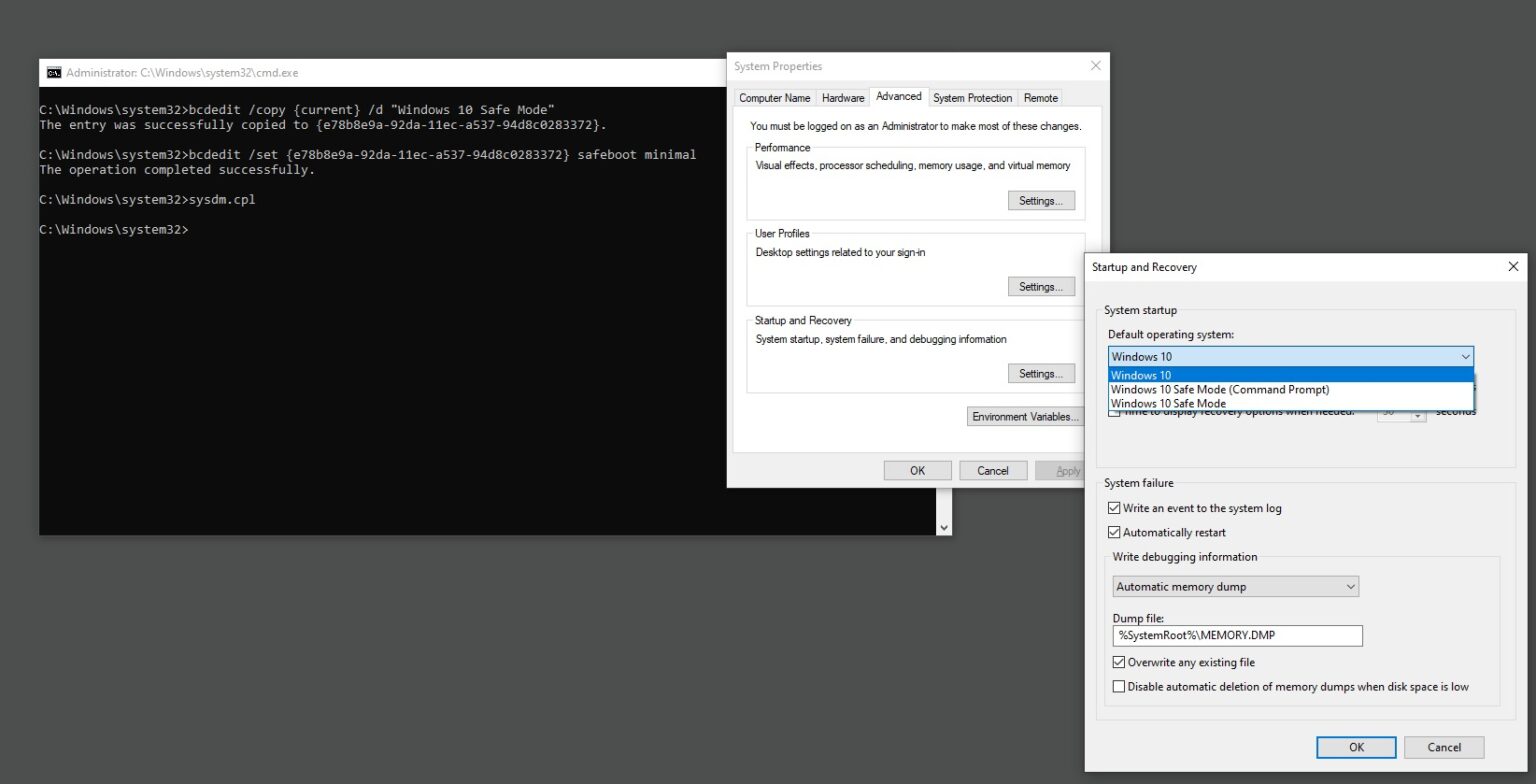The height and width of the screenshot is (784, 1536).
Task: Open Startup and Recovery Settings
Action: click(x=1041, y=373)
